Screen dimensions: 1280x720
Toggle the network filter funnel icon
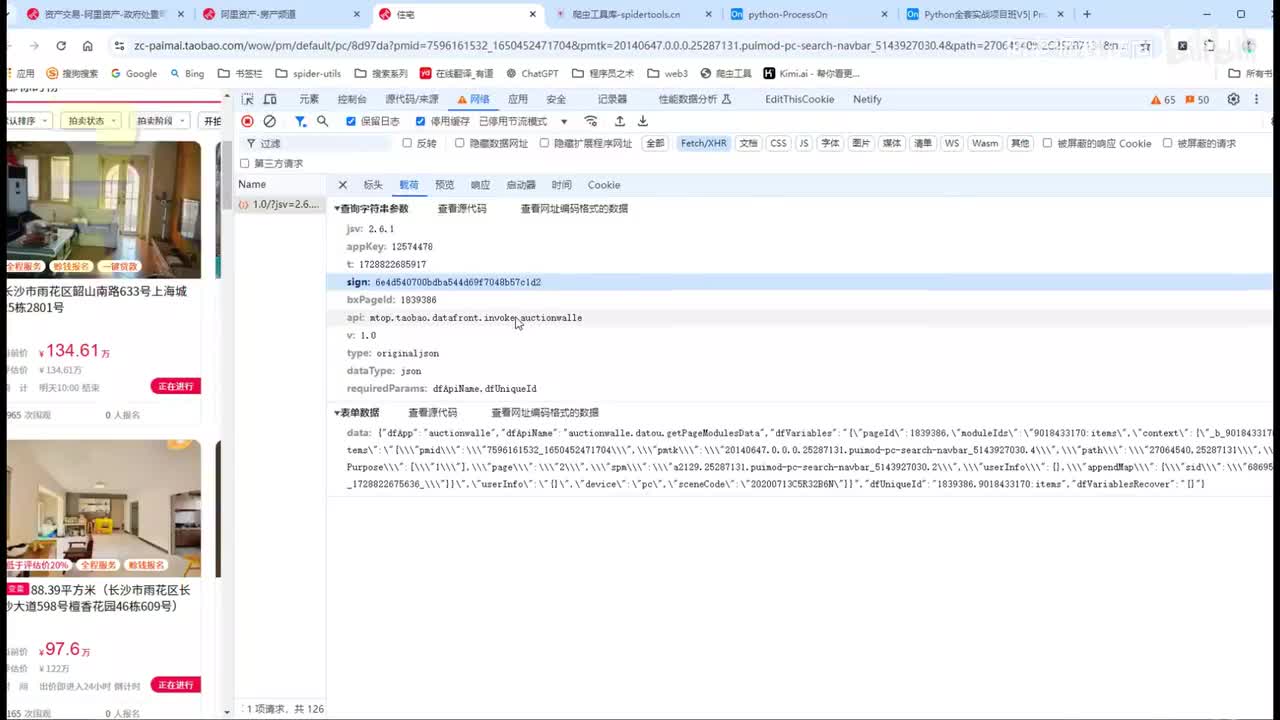click(x=300, y=121)
